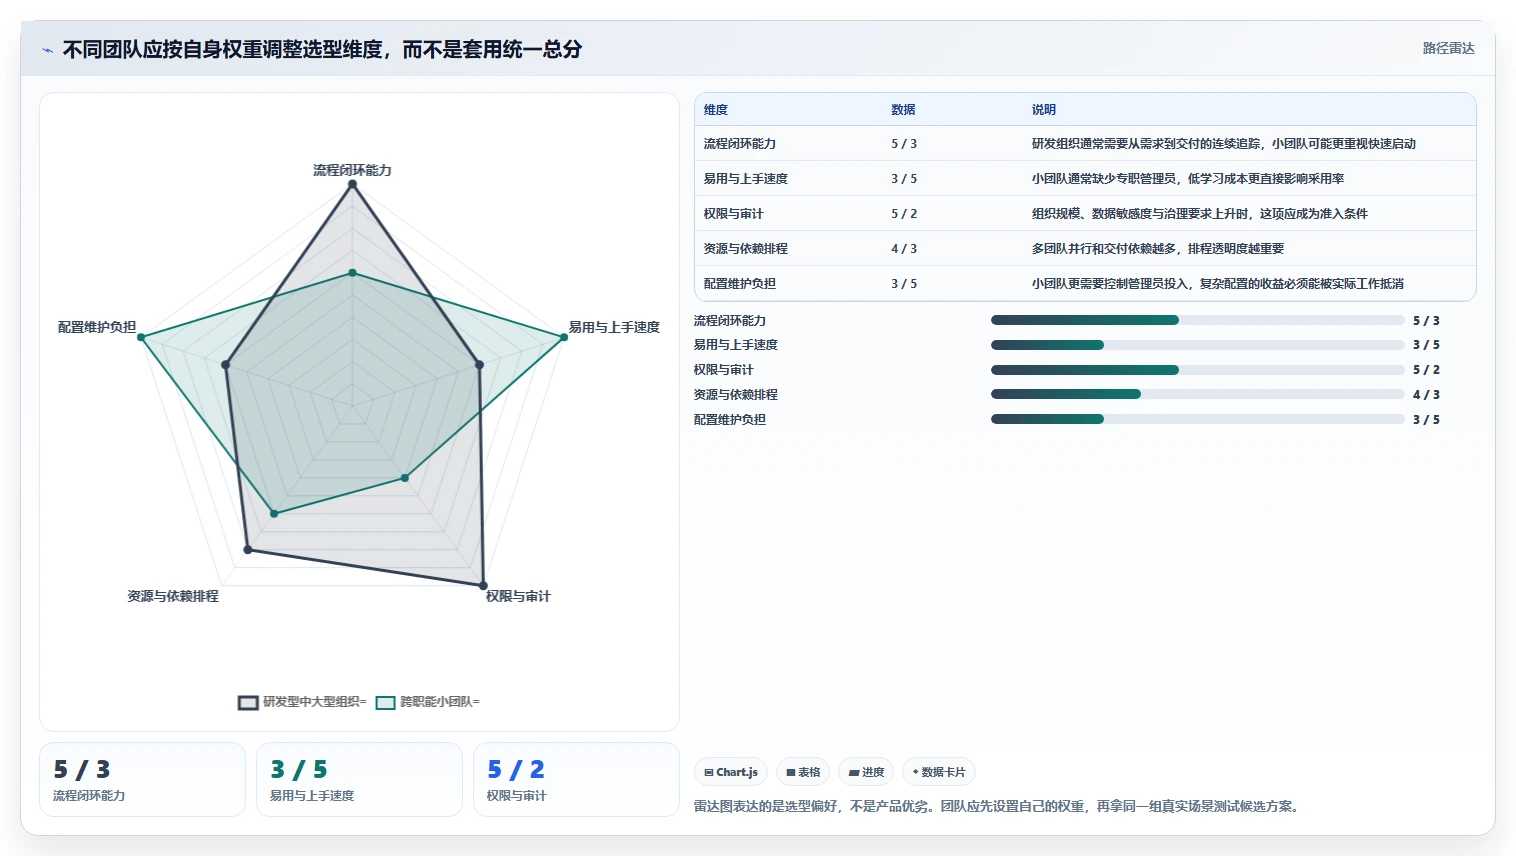Click the 配置维护负担 progress bar
This screenshot has width=1516, height=856.
pos(1197,419)
